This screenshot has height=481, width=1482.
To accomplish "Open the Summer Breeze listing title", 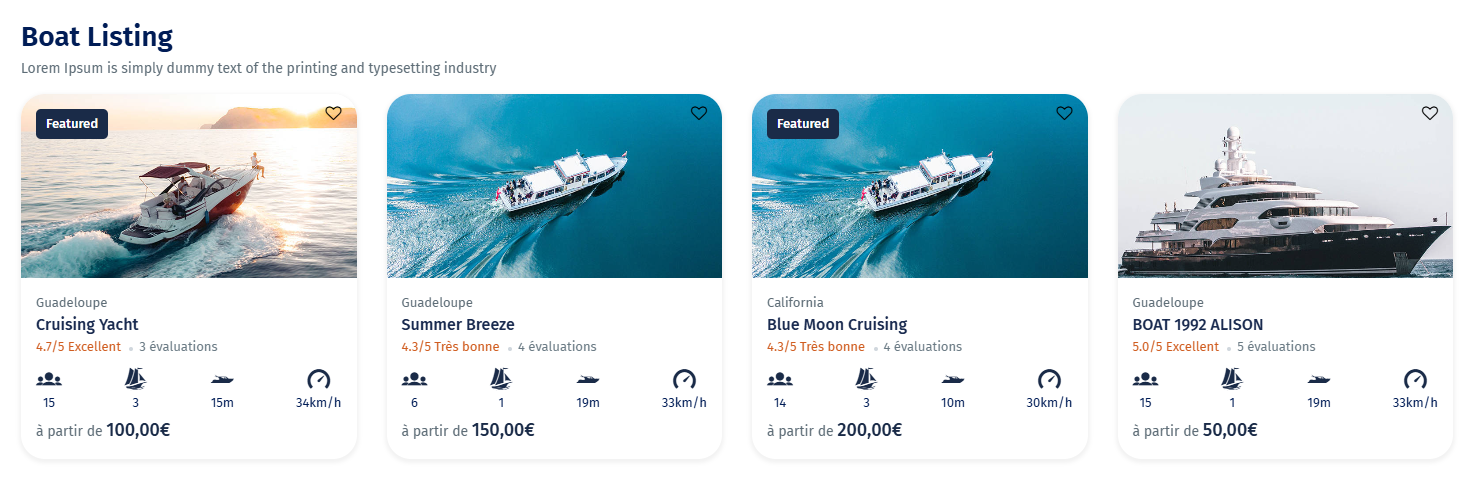I will point(458,324).
